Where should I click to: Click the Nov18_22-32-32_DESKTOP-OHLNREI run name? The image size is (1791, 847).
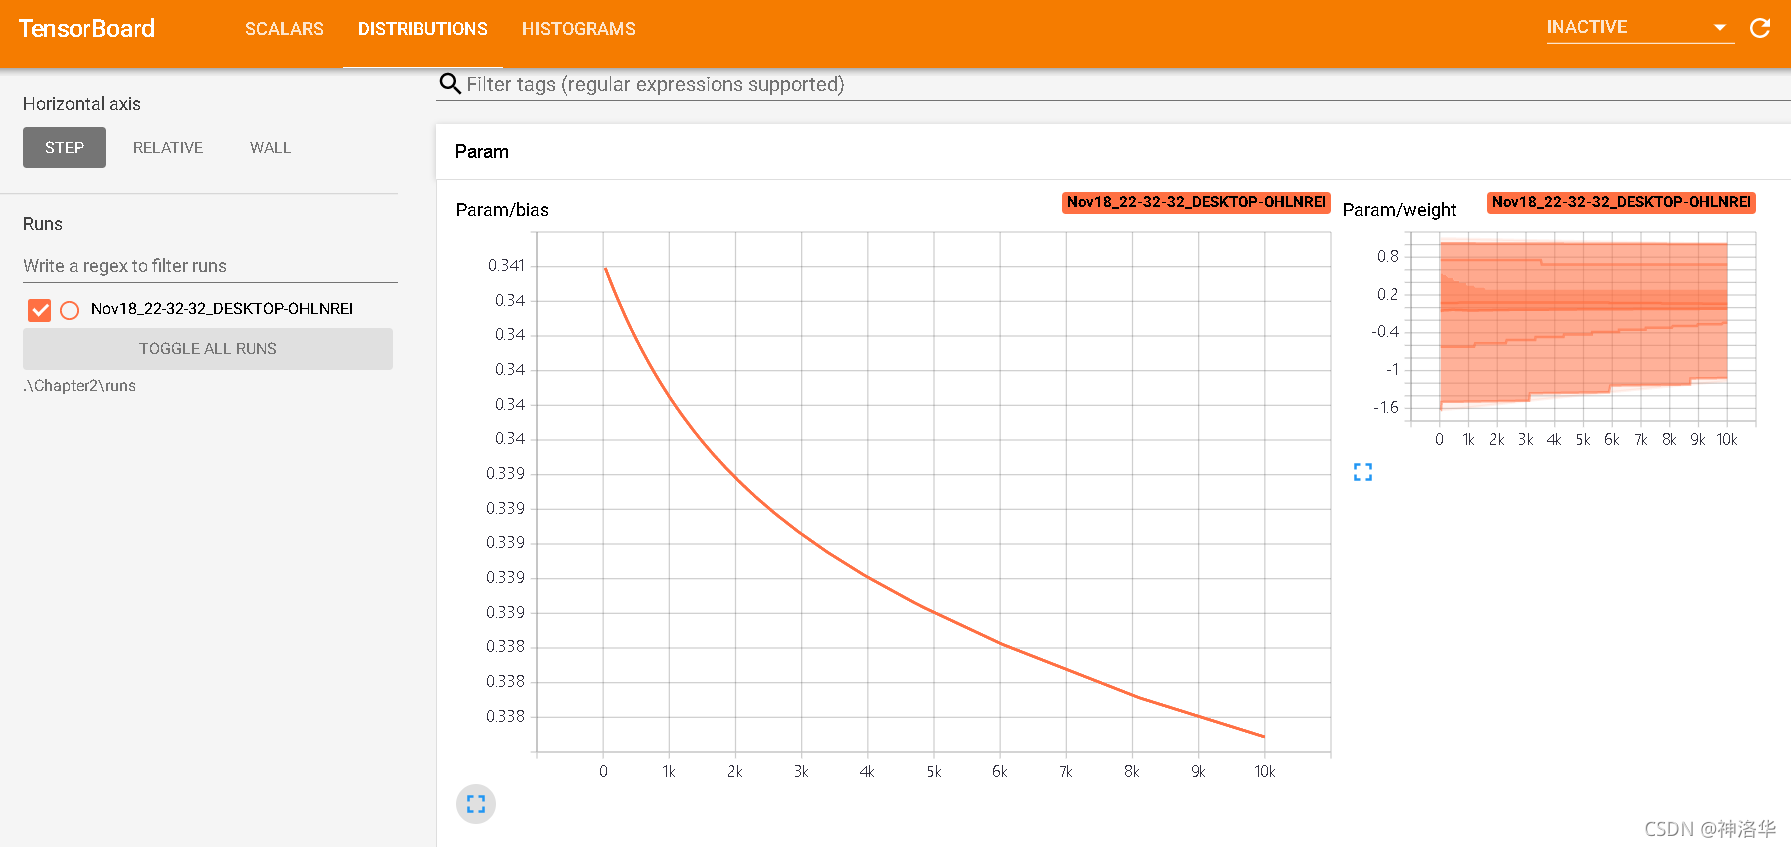[222, 309]
